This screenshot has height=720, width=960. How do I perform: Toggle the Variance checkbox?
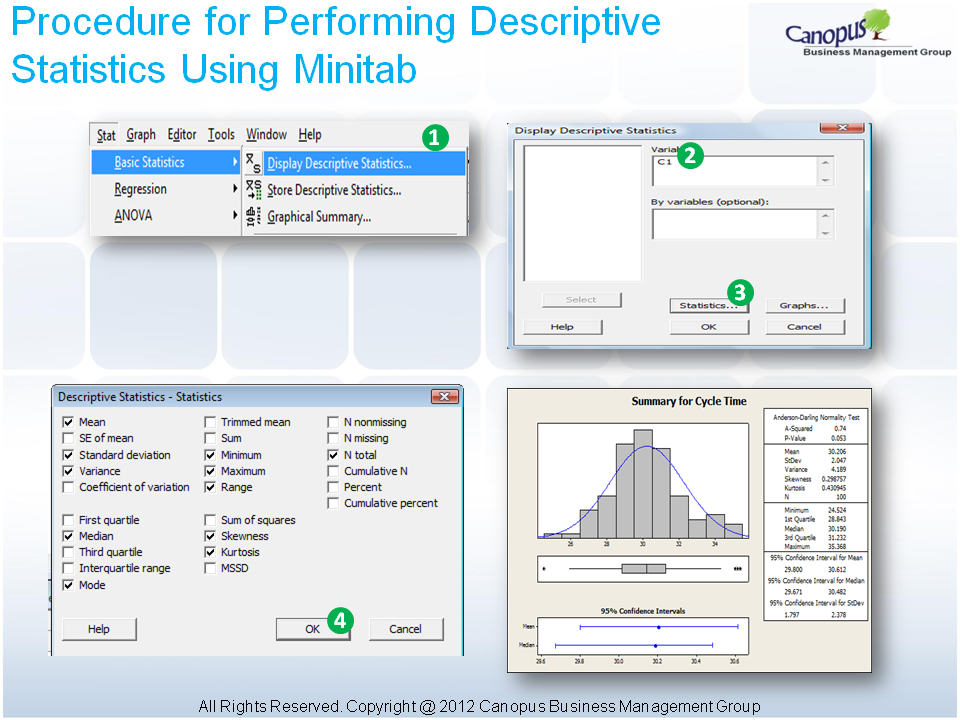point(69,471)
